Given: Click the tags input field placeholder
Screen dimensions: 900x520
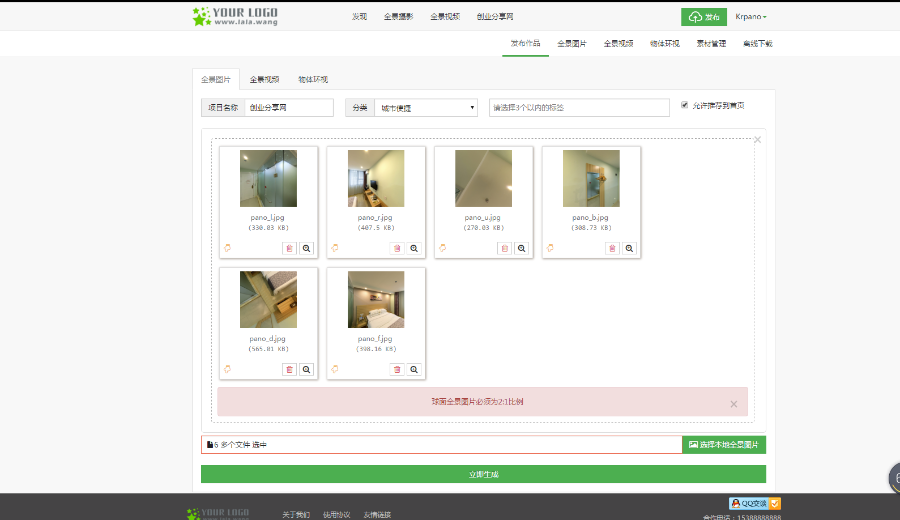Looking at the screenshot, I should 579,107.
